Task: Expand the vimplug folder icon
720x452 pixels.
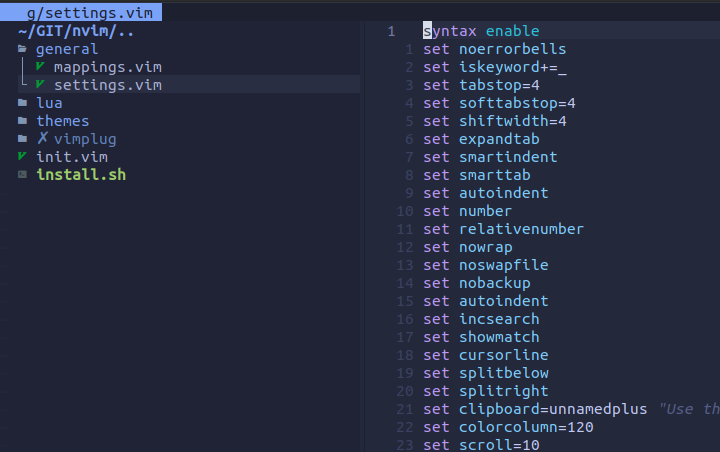Action: coord(22,138)
